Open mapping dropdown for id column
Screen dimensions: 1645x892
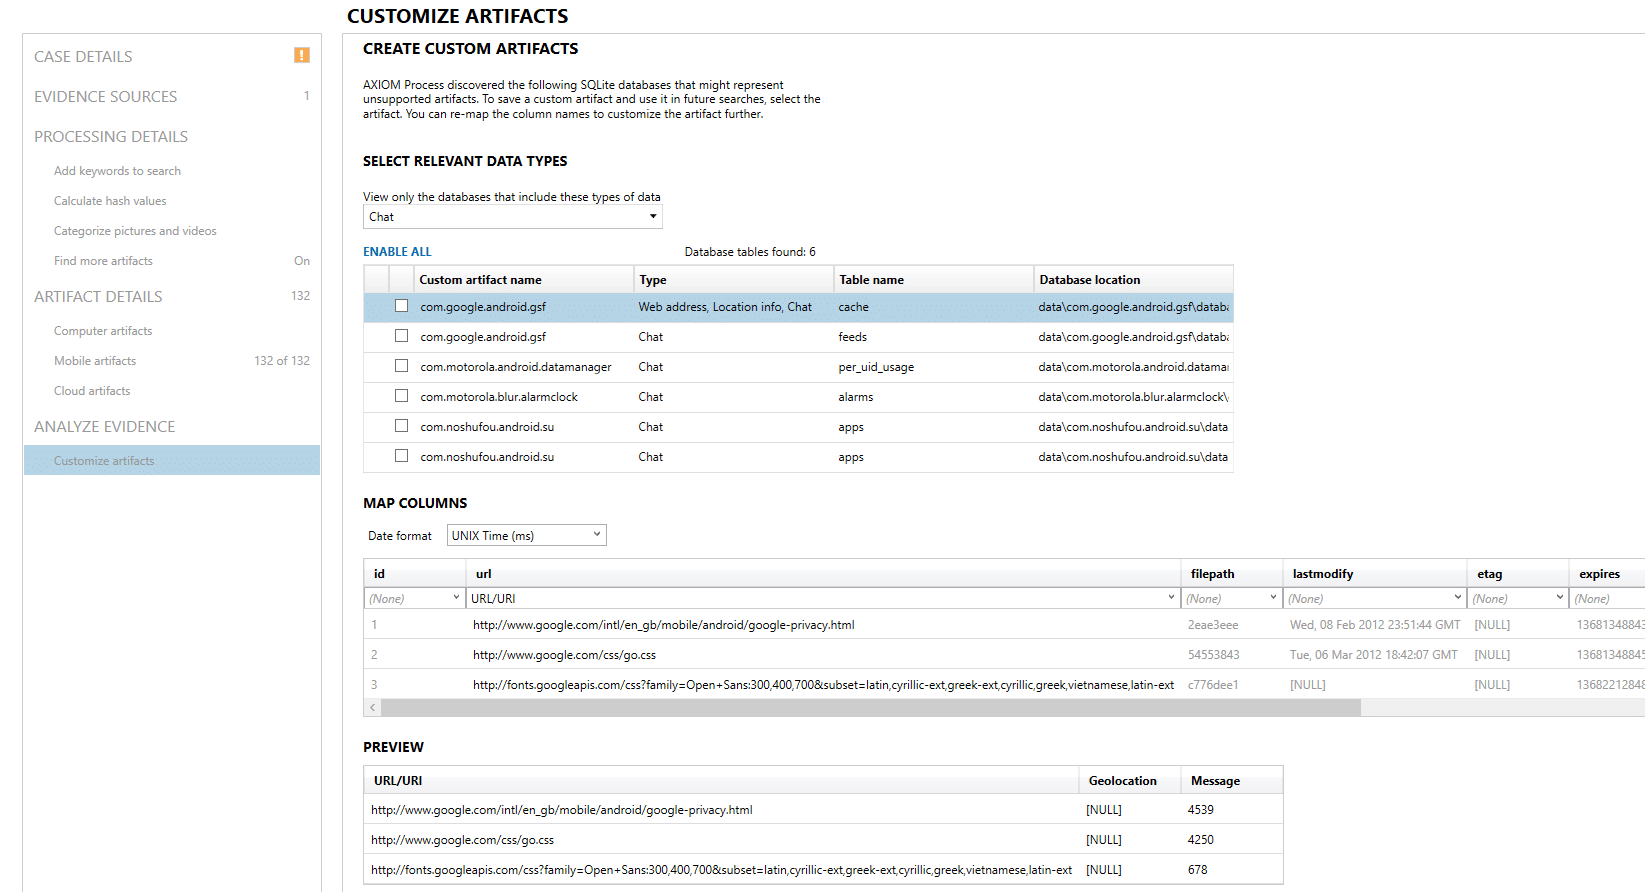point(414,598)
